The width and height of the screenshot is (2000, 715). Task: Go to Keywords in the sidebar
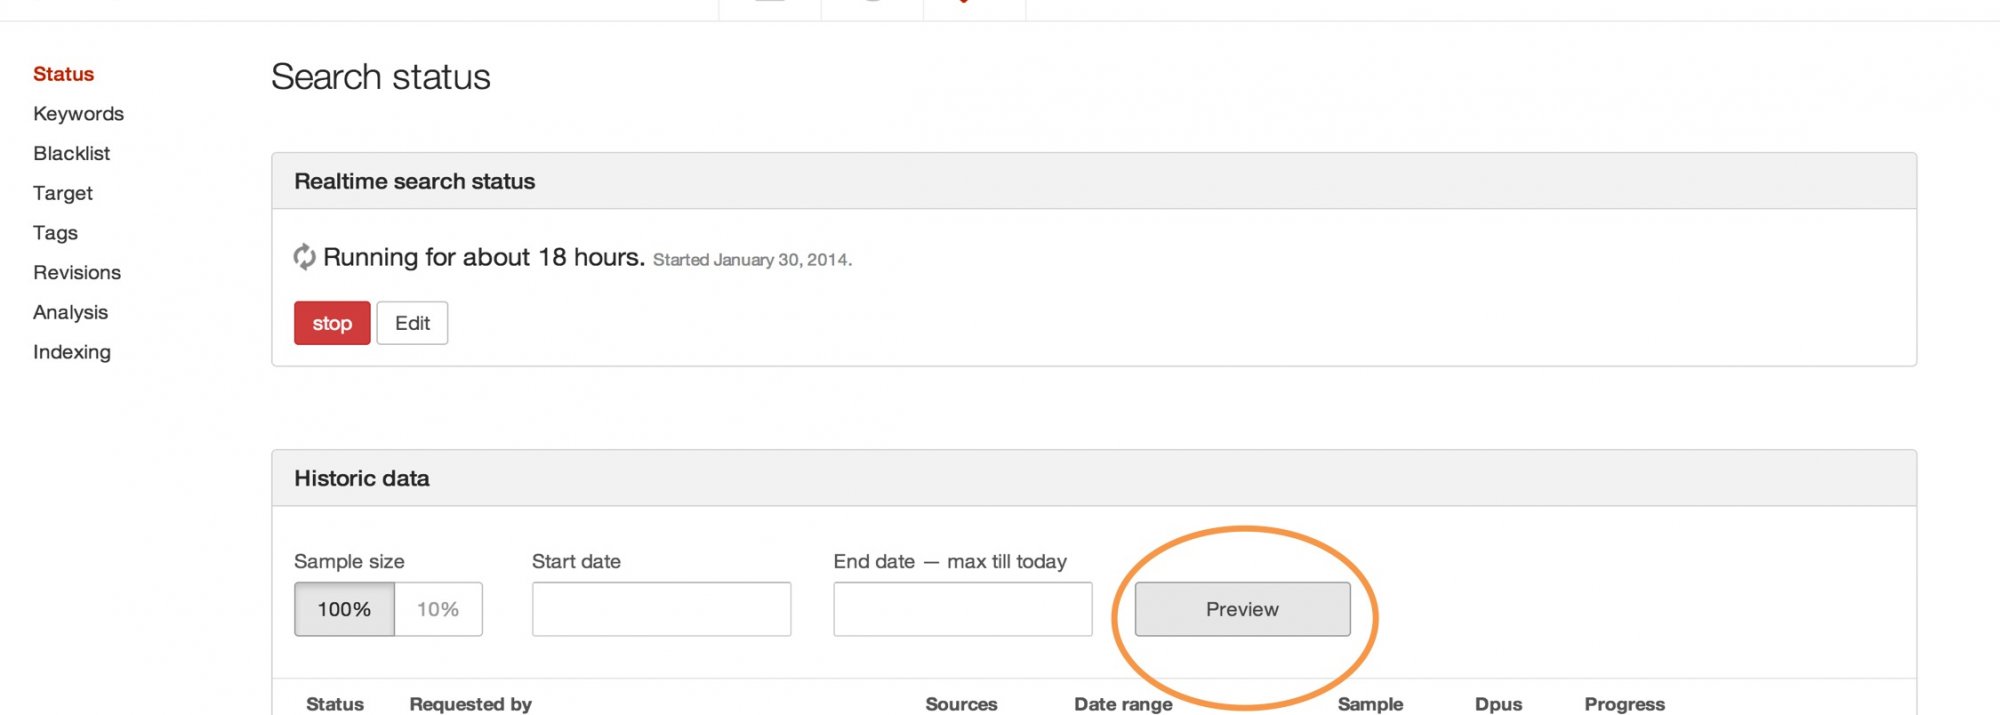[78, 114]
